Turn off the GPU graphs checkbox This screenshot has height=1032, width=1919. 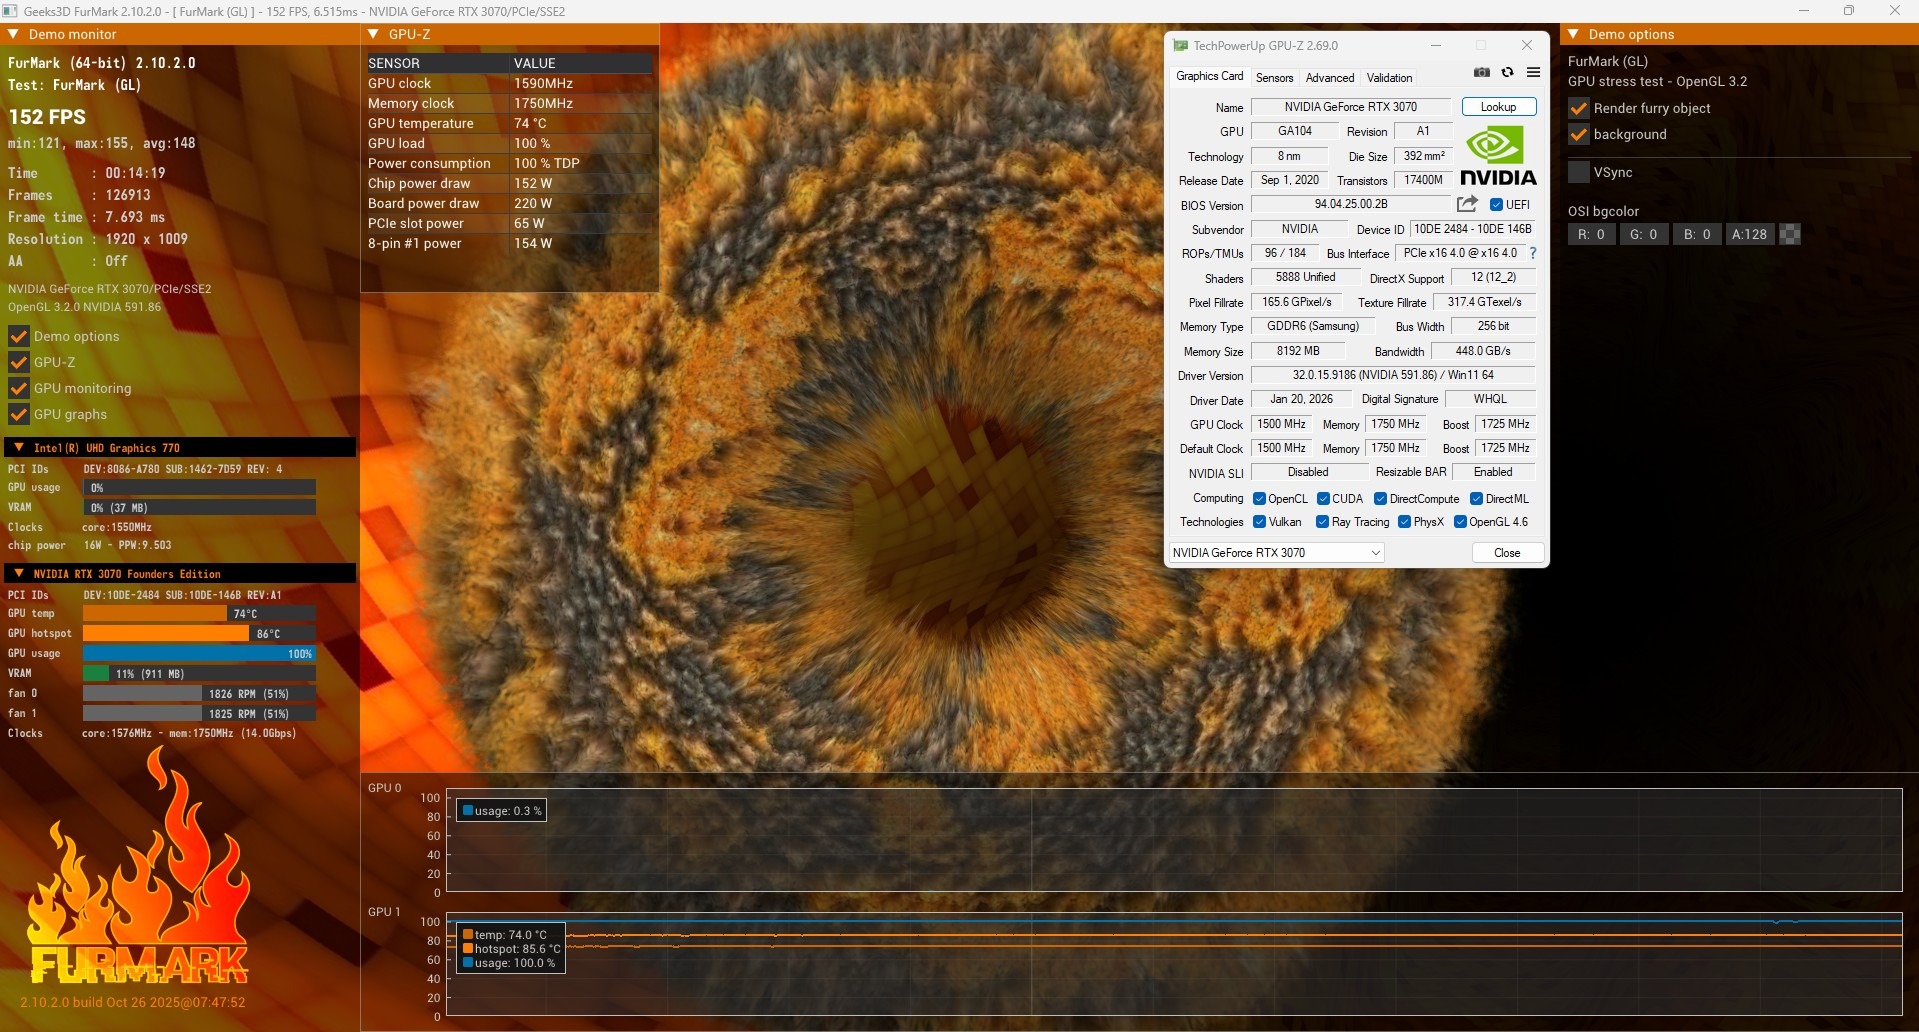(18, 414)
